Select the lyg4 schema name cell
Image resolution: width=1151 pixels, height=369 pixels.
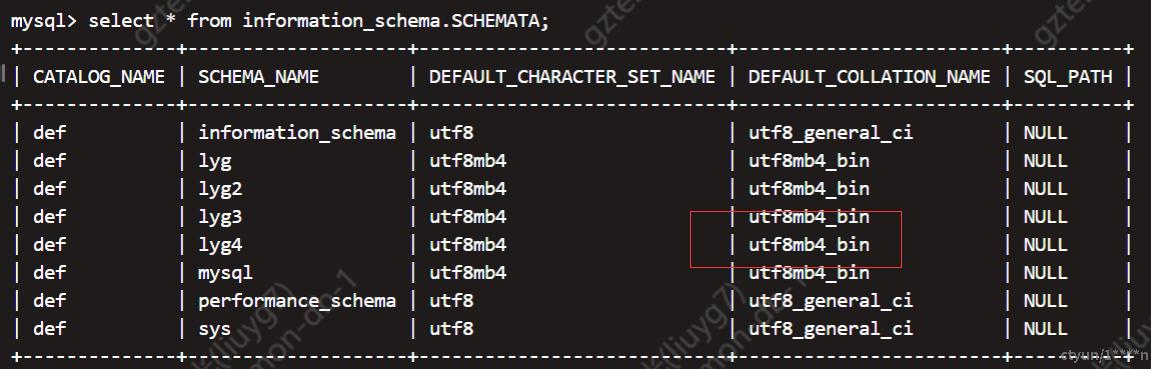click(220, 244)
